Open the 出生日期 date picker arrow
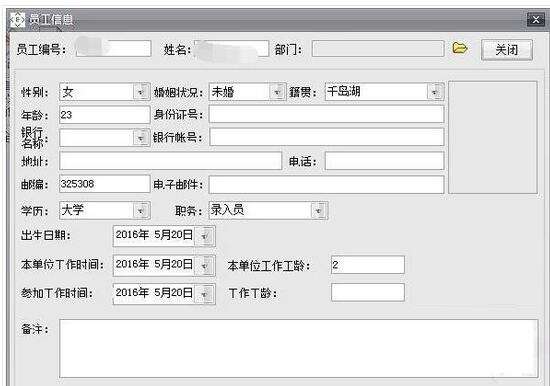550x386 pixels. (x=205, y=236)
